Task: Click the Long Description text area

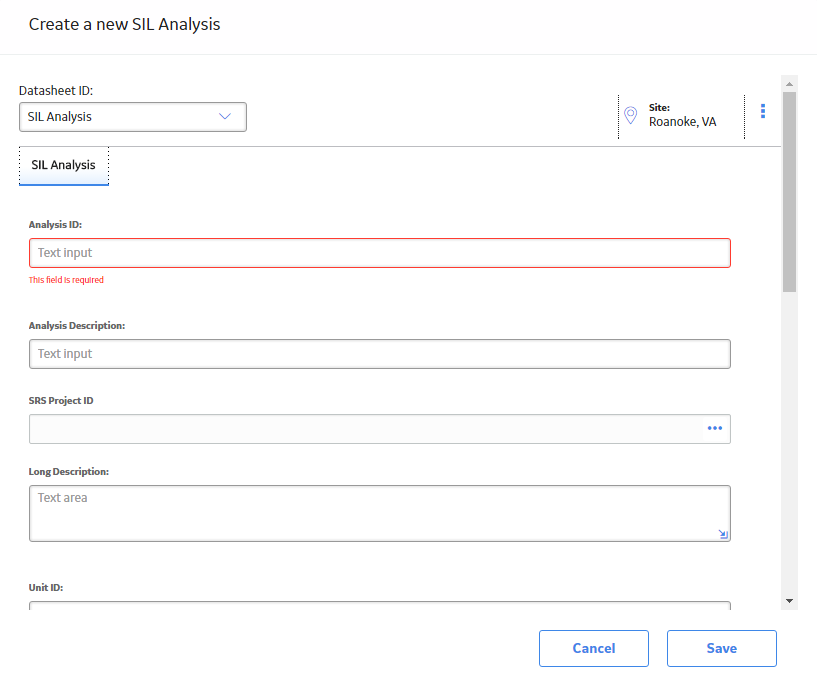Action: (x=380, y=513)
